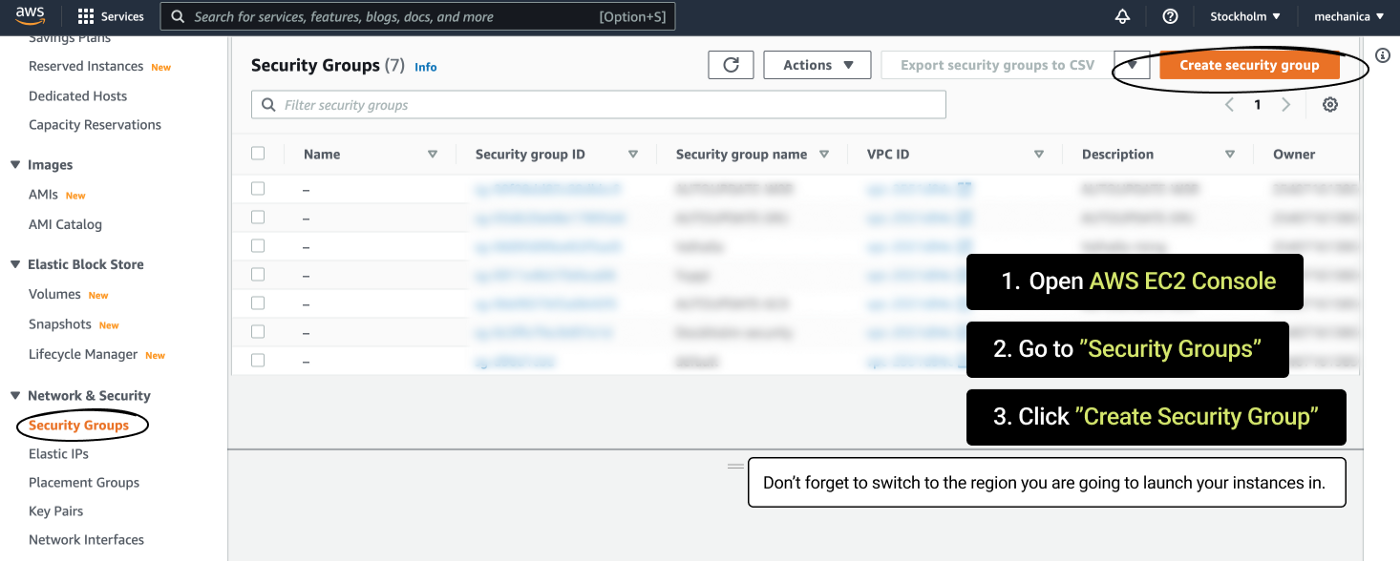Select all security groups header checkbox

(x=258, y=154)
